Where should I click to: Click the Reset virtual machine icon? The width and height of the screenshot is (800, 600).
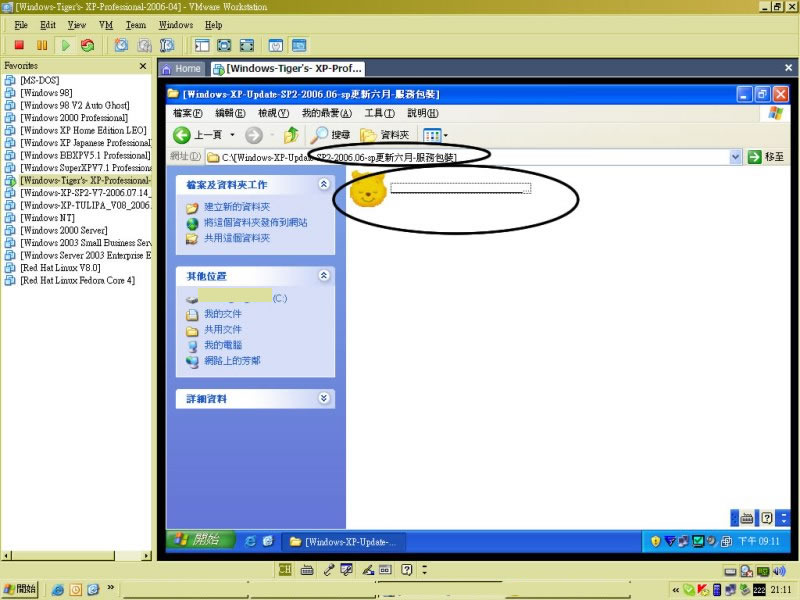[88, 45]
